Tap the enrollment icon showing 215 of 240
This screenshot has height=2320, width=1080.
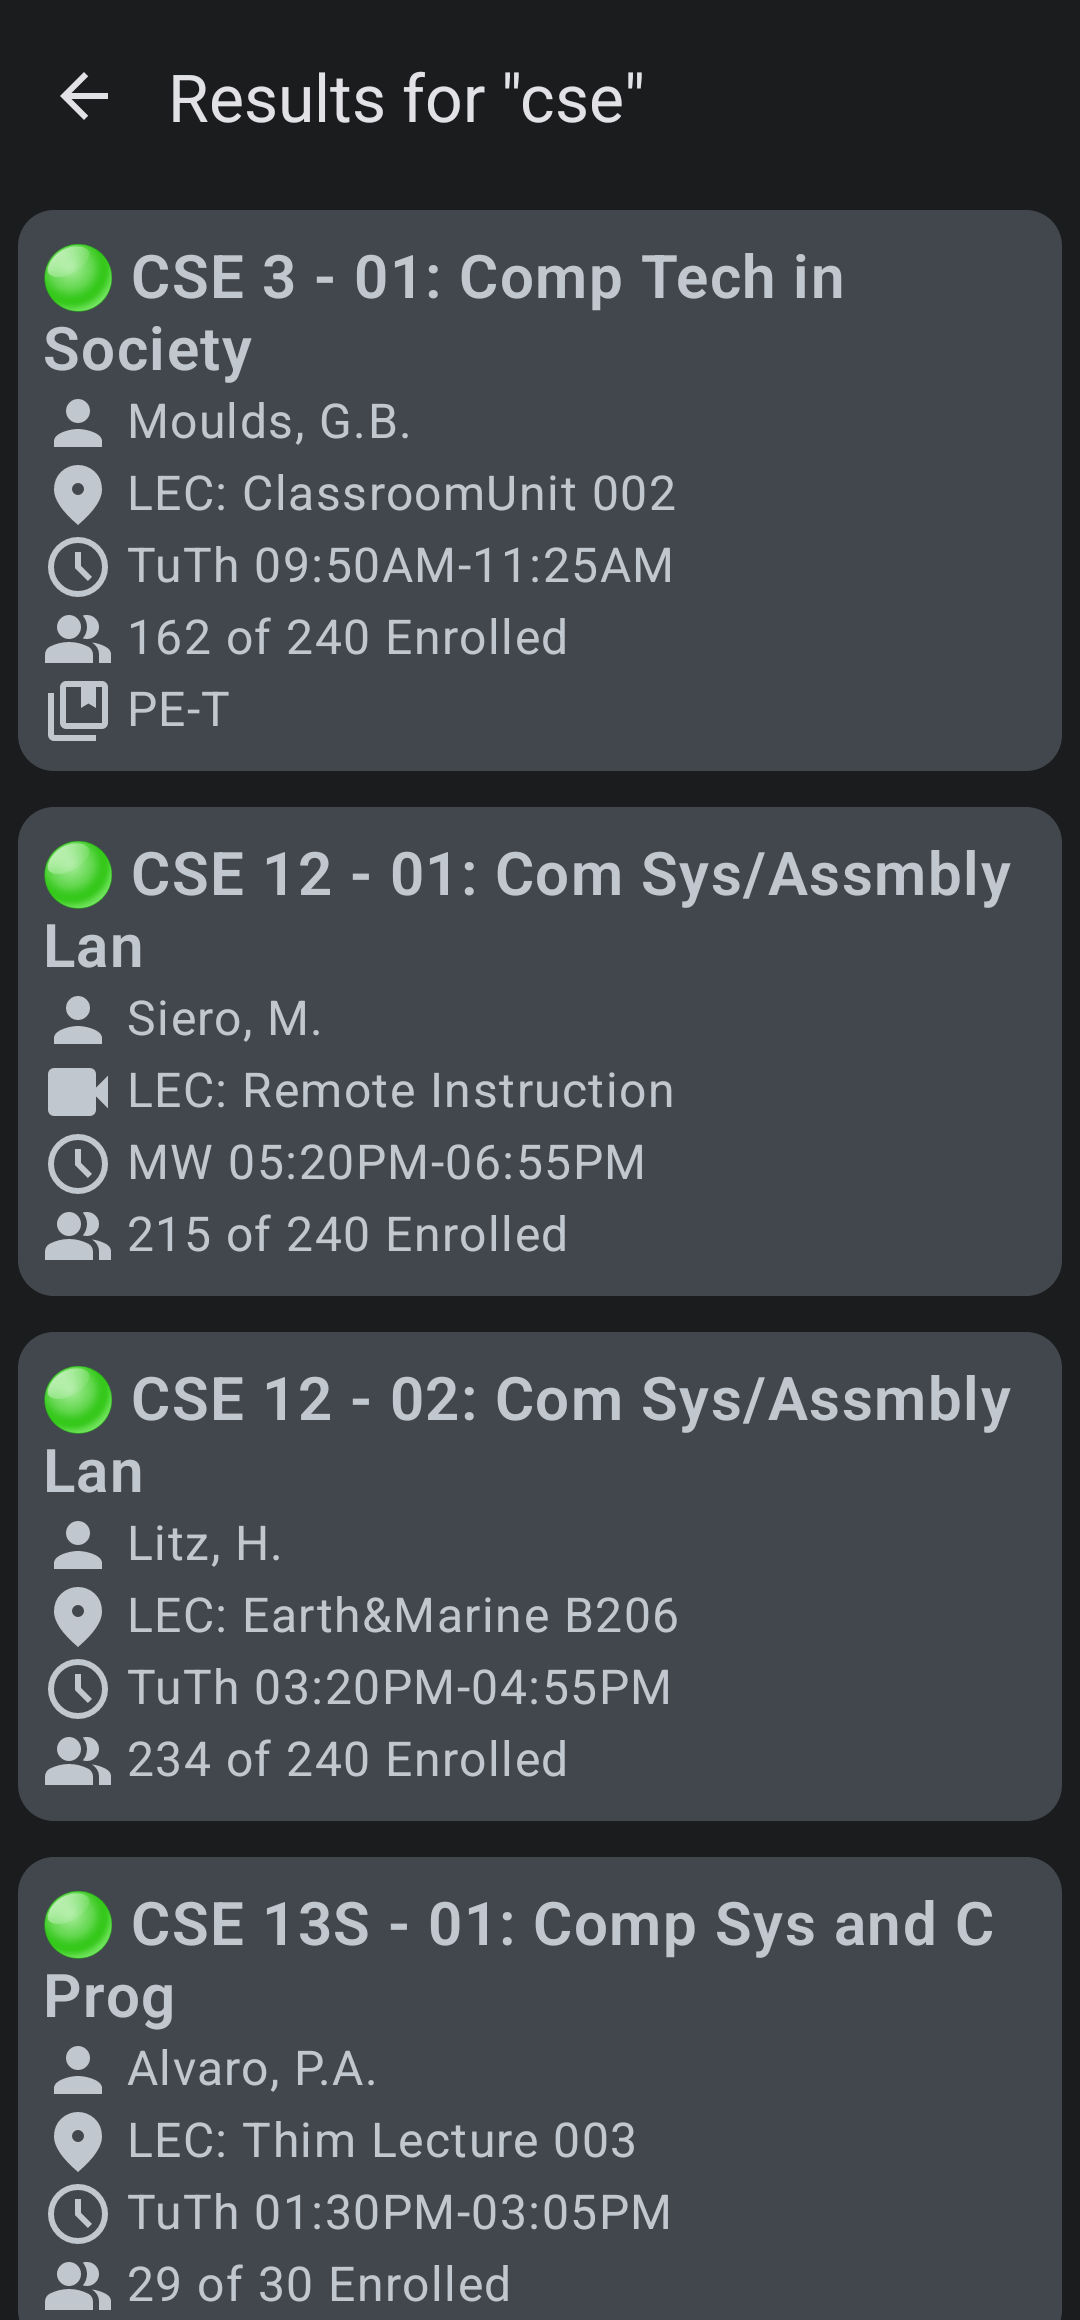pyautogui.click(x=79, y=1234)
